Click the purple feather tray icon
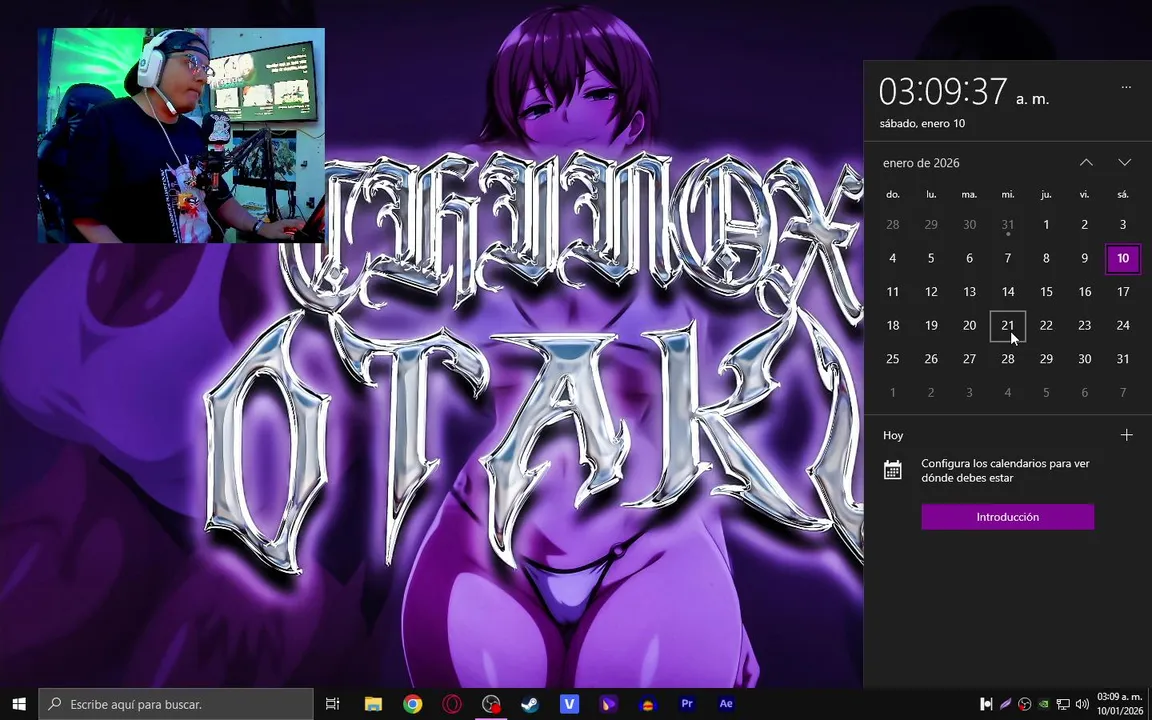The height and width of the screenshot is (720, 1152). 1006,704
